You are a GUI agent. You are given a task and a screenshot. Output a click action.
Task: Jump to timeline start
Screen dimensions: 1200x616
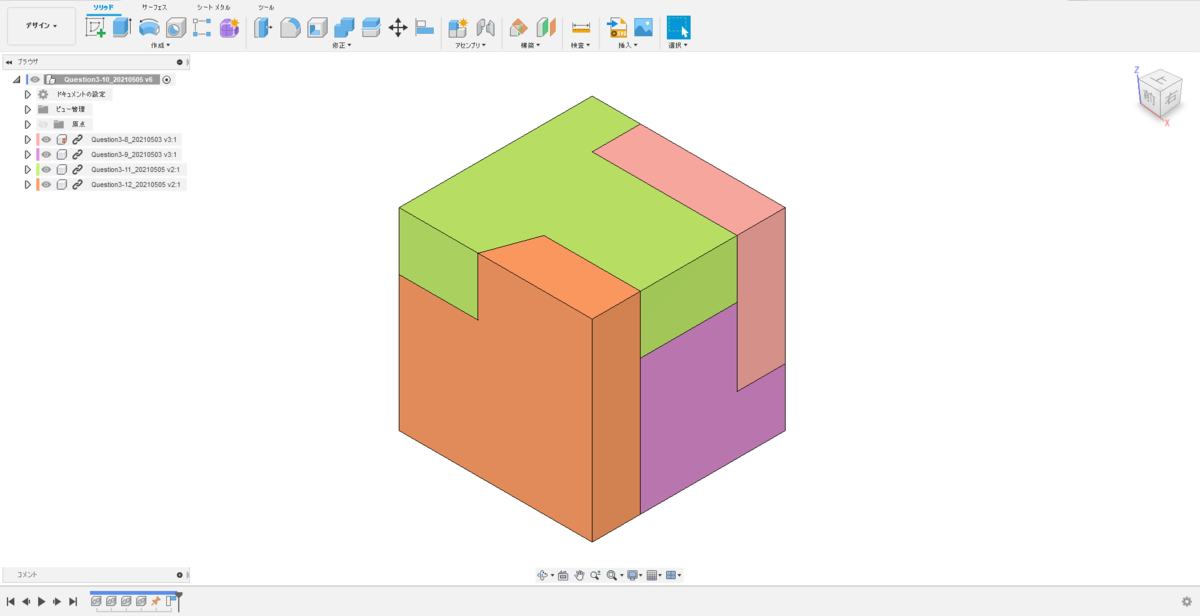[x=10, y=602]
